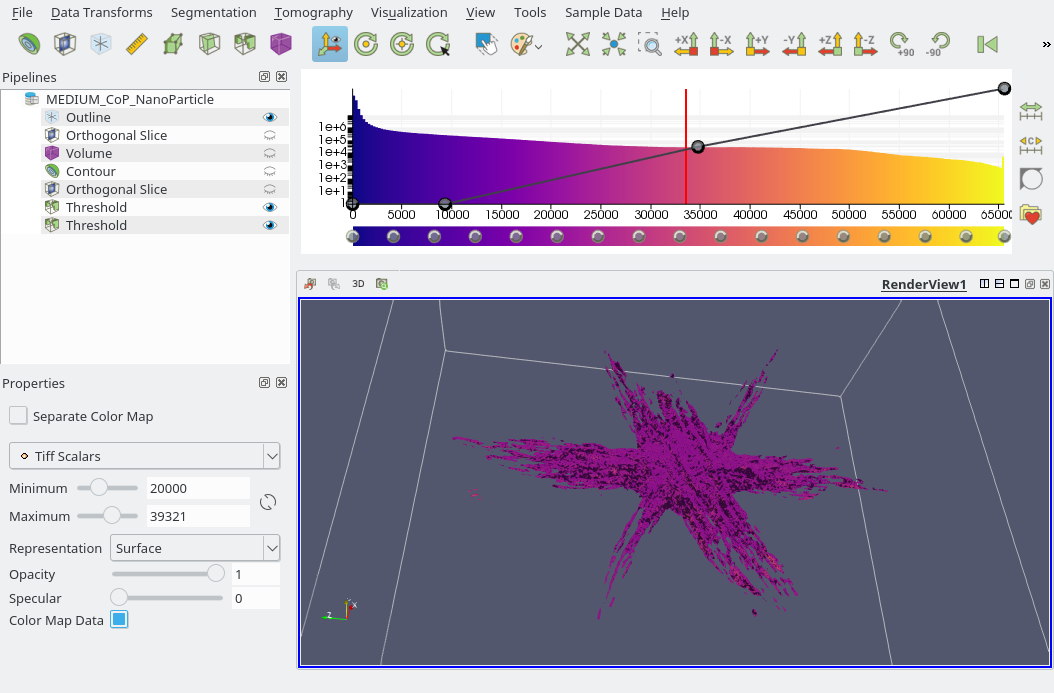Add the purple Volume module from toolbar
The height and width of the screenshot is (693, 1054).
281,44
